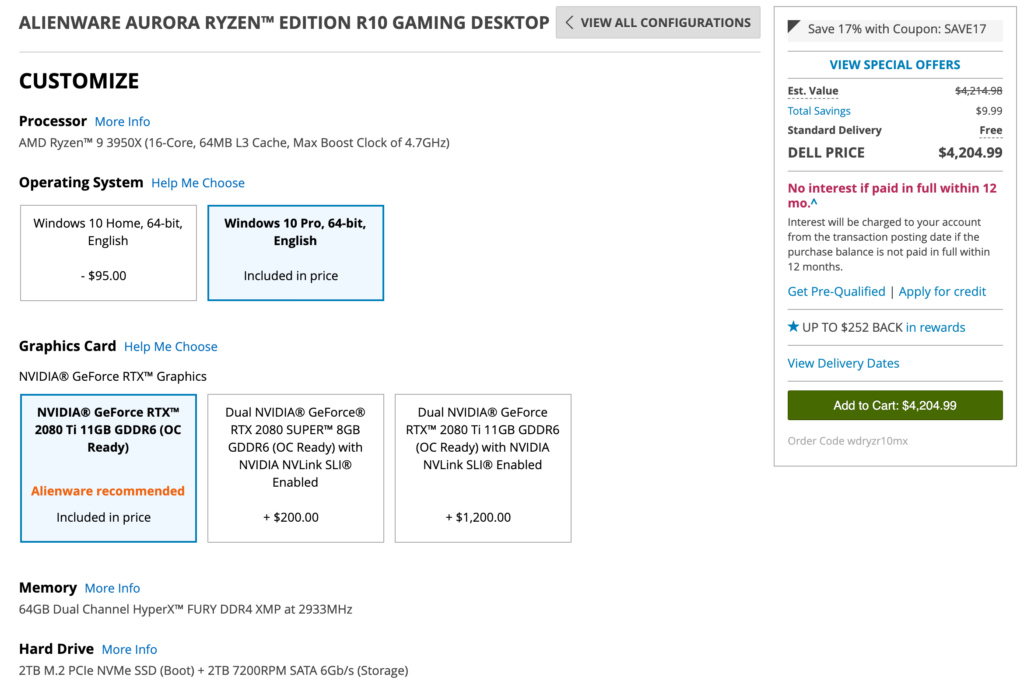Click Total Savings link

tap(819, 111)
